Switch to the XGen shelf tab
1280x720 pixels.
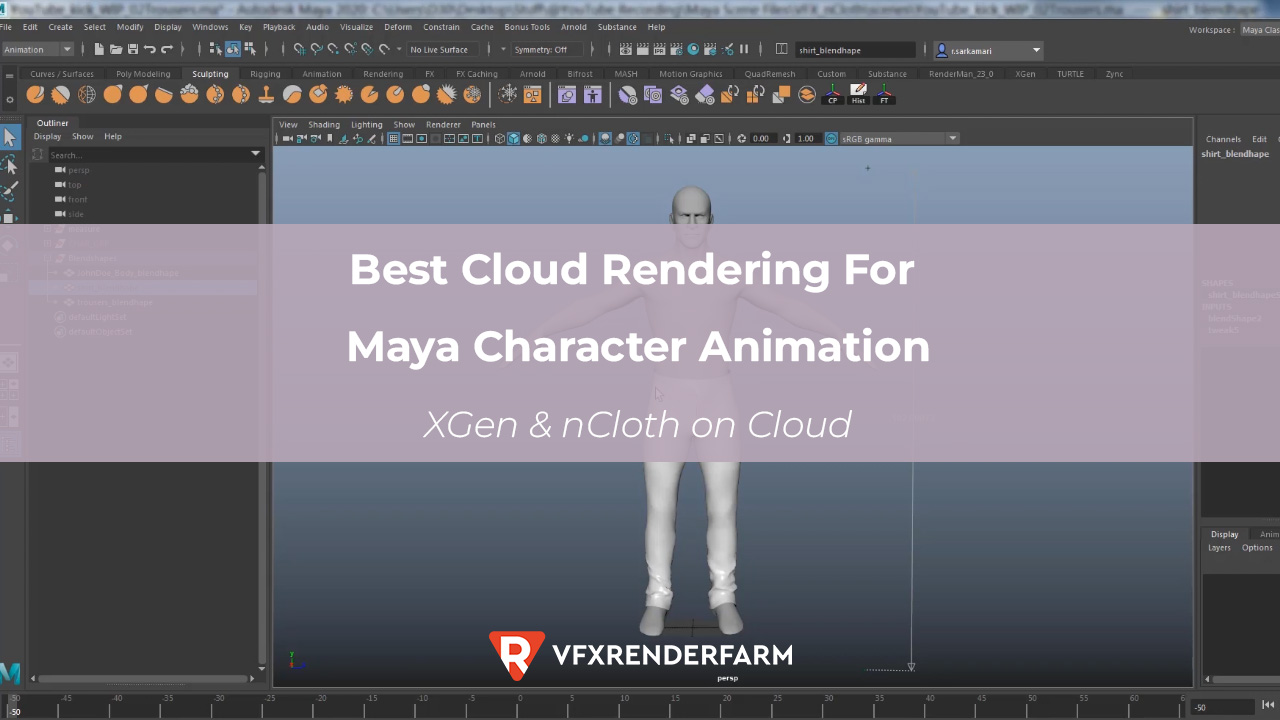click(1025, 74)
